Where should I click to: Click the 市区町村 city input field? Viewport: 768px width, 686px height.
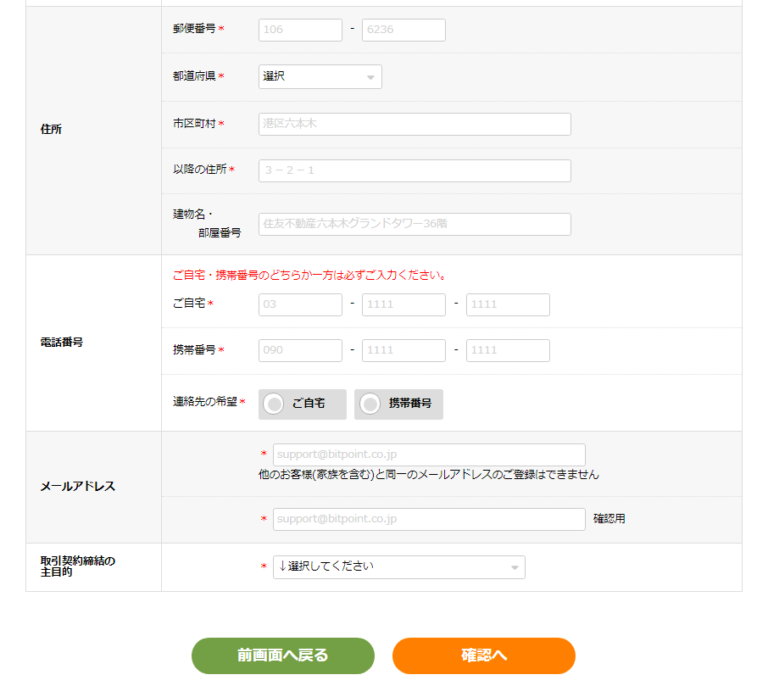point(414,124)
